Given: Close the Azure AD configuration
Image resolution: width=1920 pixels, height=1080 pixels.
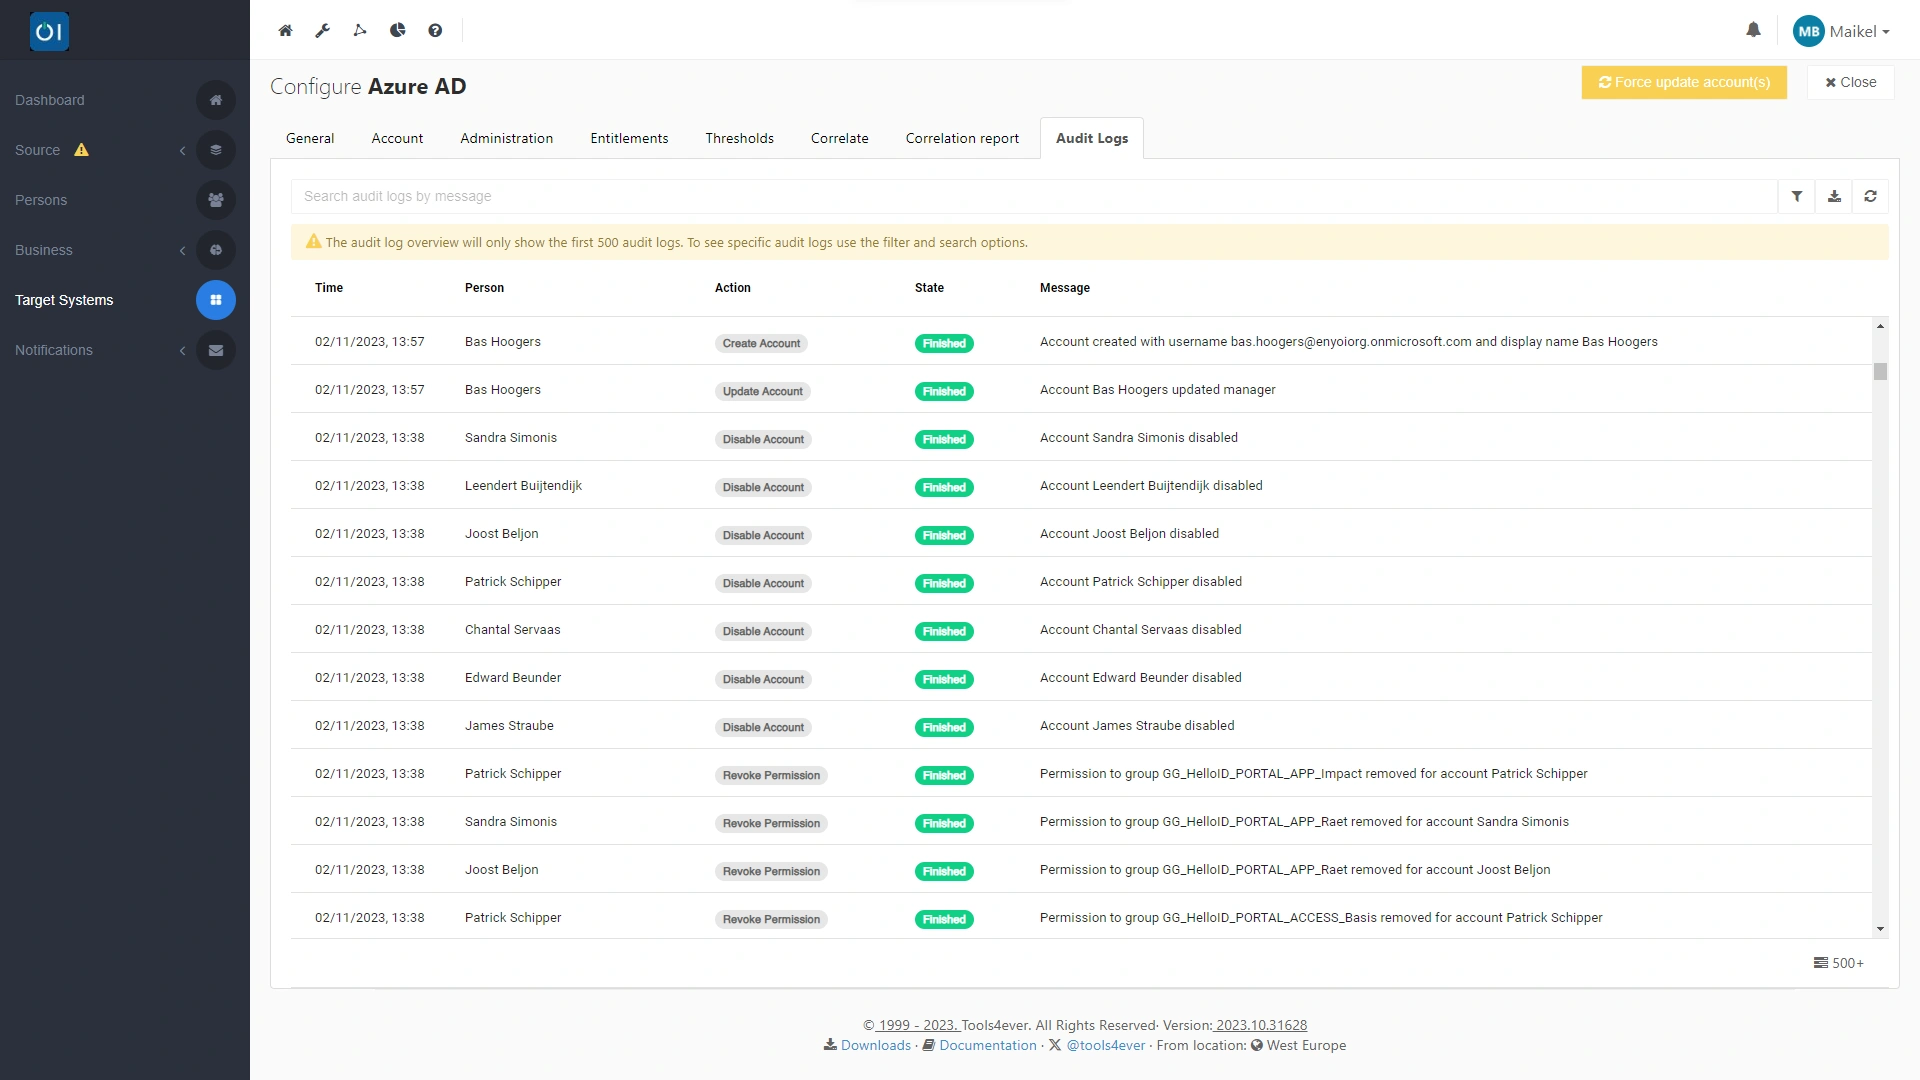Looking at the screenshot, I should click(x=1851, y=82).
